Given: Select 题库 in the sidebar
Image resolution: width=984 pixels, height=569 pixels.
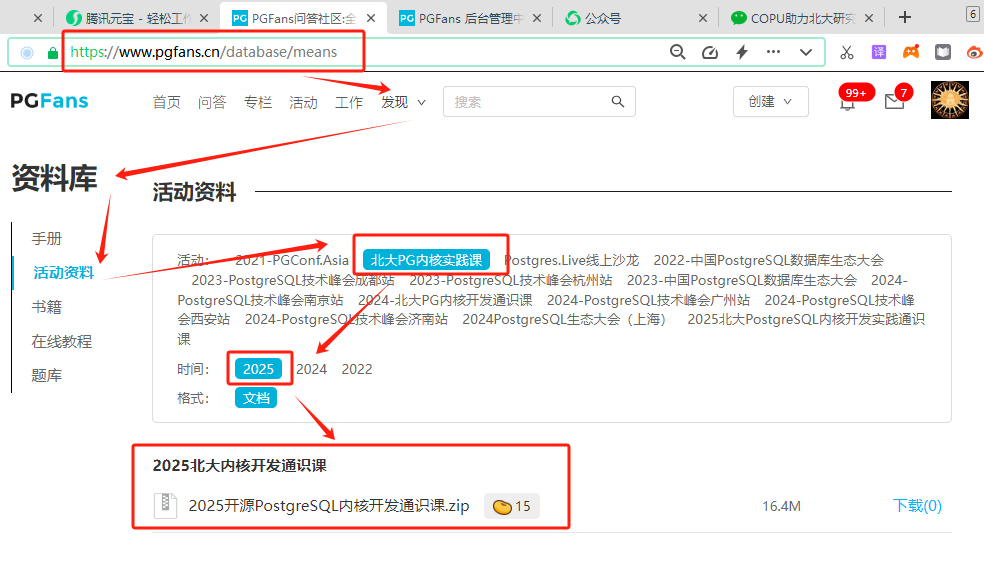Looking at the screenshot, I should pos(47,375).
